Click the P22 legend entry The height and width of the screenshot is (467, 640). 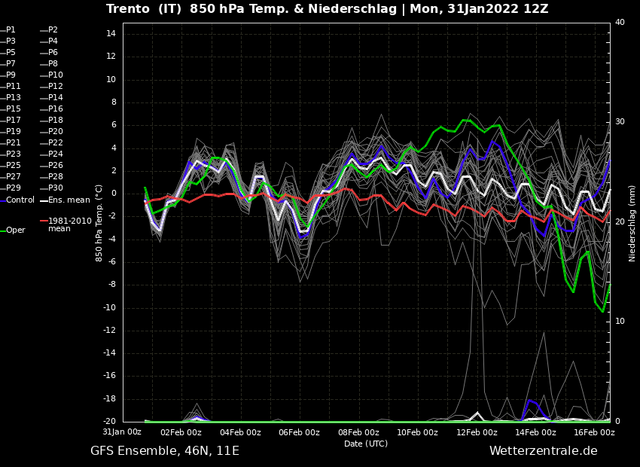click(x=52, y=143)
